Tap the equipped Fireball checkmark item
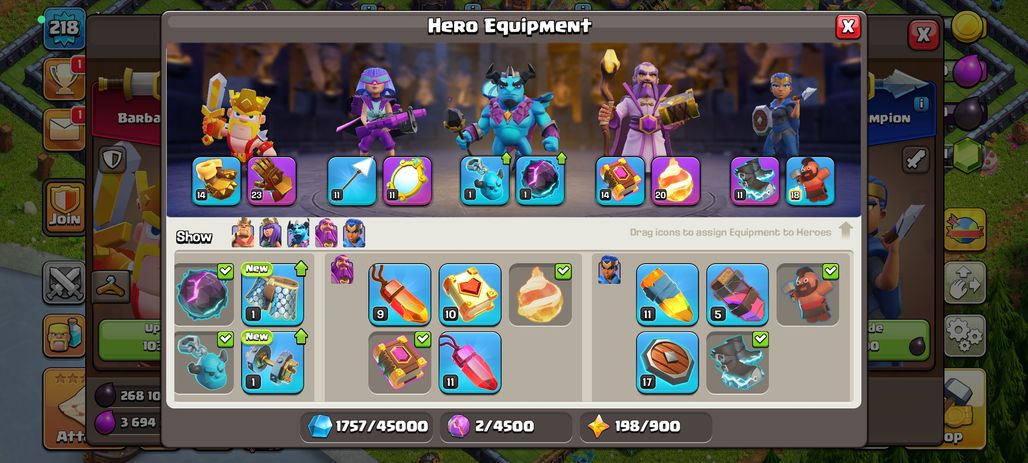The height and width of the screenshot is (463, 1028). tap(540, 294)
